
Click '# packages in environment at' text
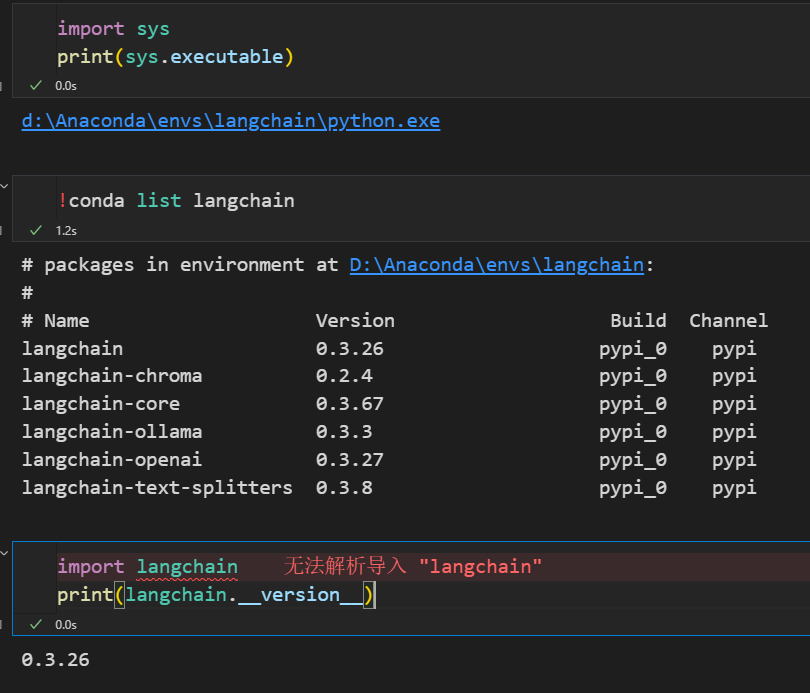point(180,265)
